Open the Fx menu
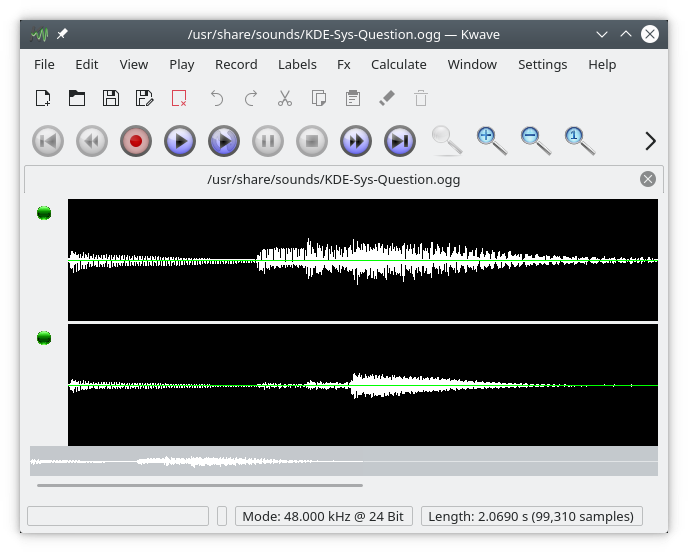Viewport: 688px width, 553px height. tap(343, 64)
